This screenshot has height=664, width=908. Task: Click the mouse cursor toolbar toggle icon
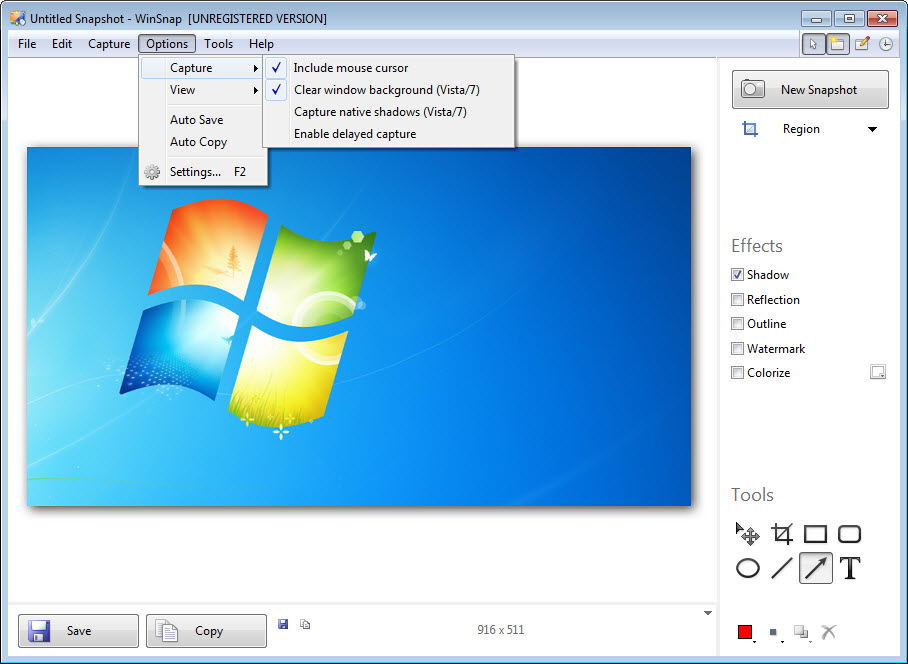click(813, 44)
